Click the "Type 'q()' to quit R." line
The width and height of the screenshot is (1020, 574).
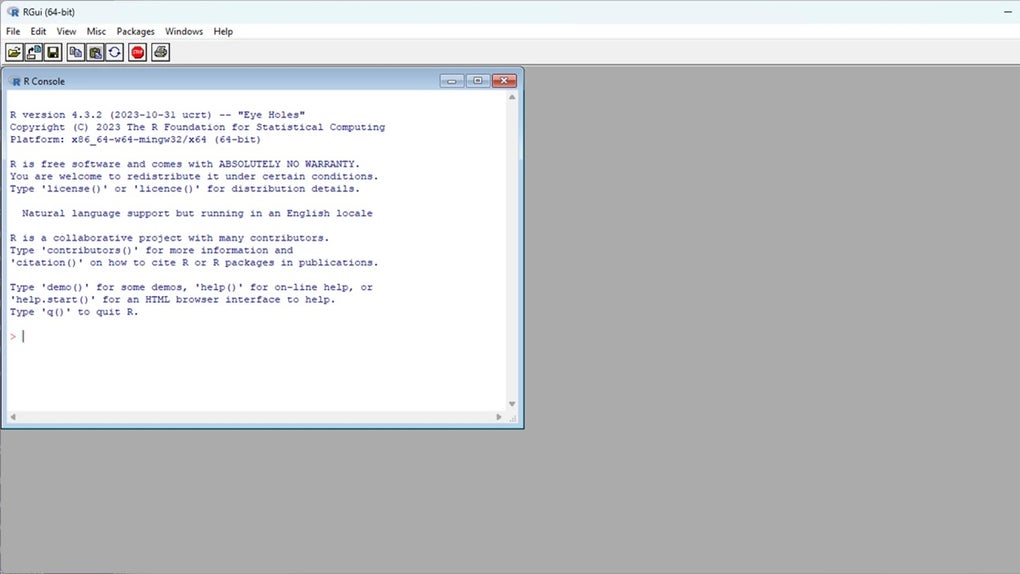pos(74,312)
